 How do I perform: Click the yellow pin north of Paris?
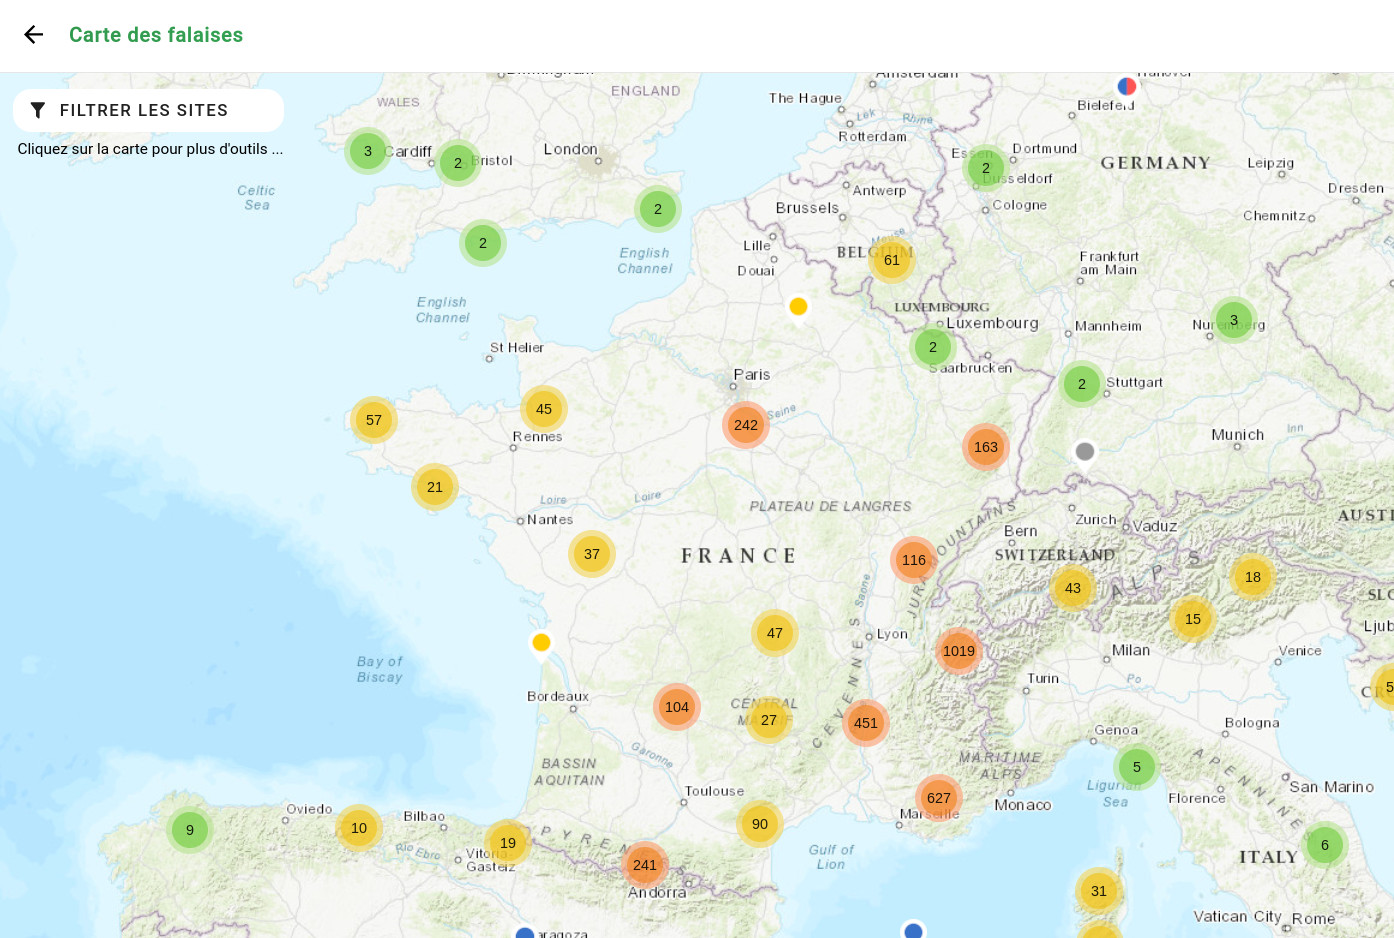click(798, 307)
